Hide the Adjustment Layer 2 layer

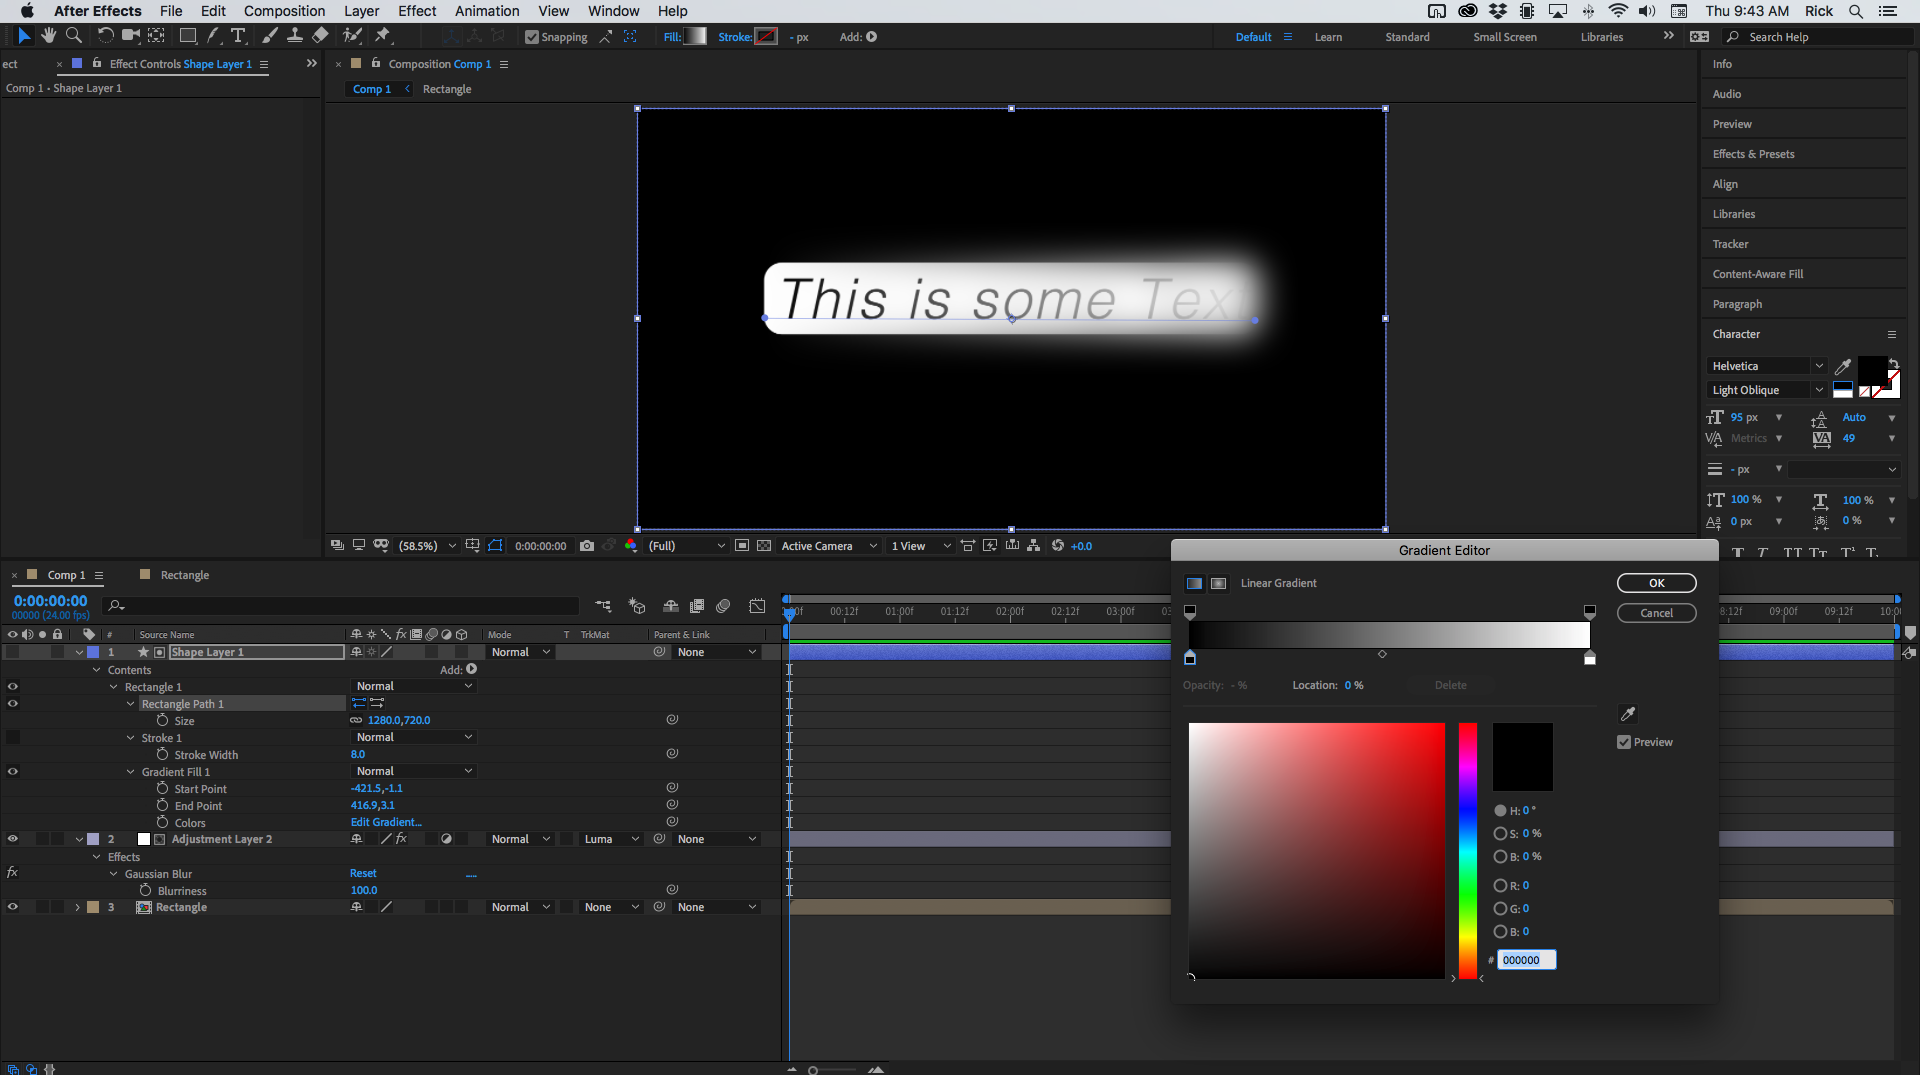(x=13, y=839)
